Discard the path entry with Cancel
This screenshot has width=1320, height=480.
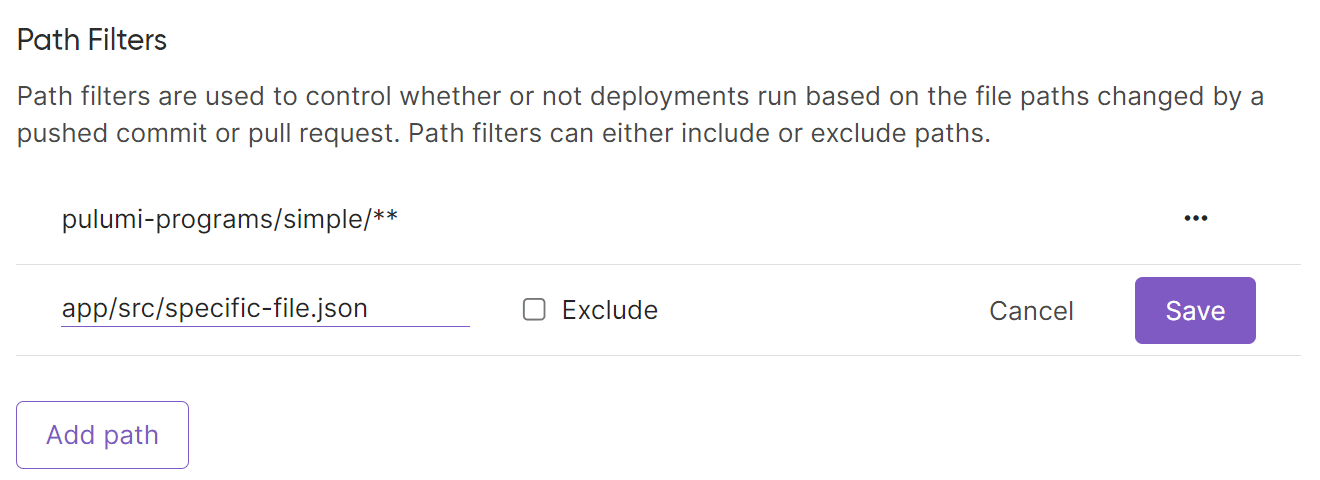click(1031, 311)
